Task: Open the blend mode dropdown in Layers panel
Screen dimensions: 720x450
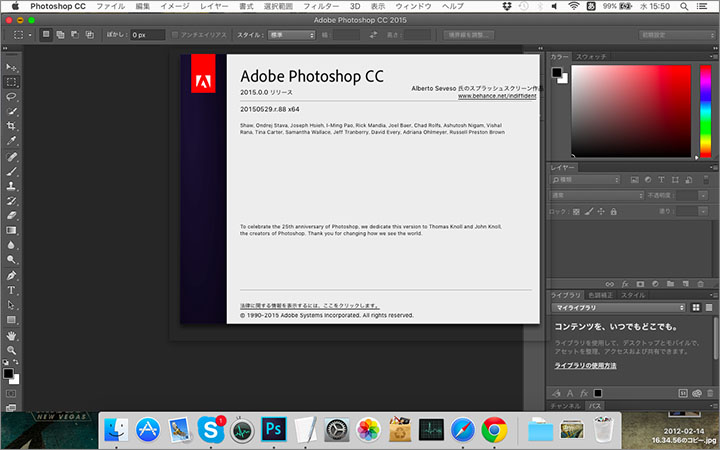Action: click(596, 196)
